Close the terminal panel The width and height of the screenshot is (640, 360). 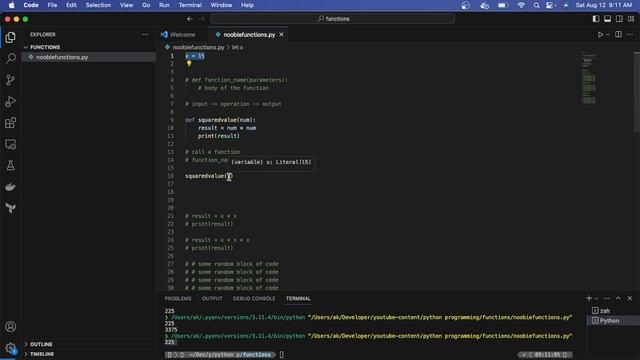click(x=630, y=298)
